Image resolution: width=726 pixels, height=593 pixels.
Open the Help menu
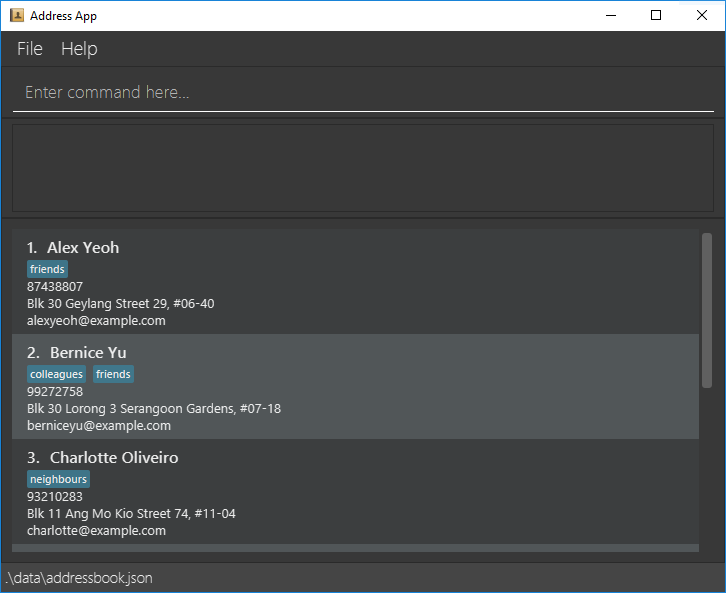tap(79, 49)
